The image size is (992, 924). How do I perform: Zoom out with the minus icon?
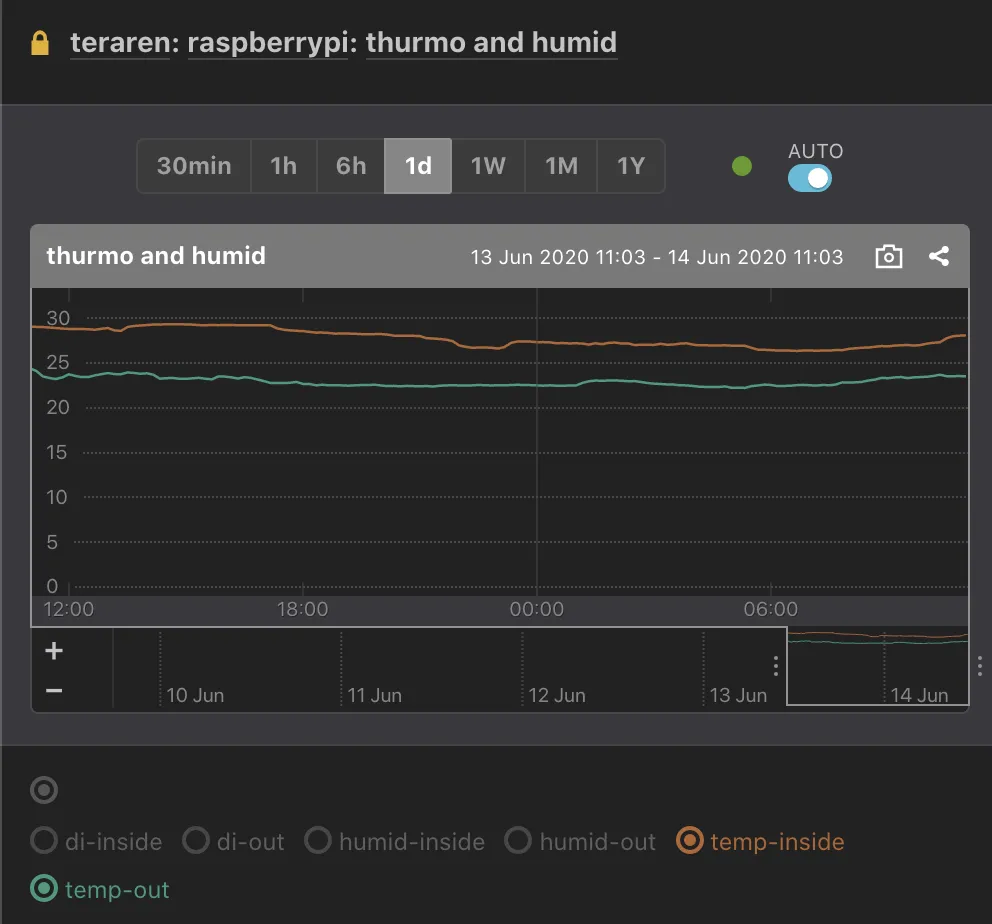[54, 691]
